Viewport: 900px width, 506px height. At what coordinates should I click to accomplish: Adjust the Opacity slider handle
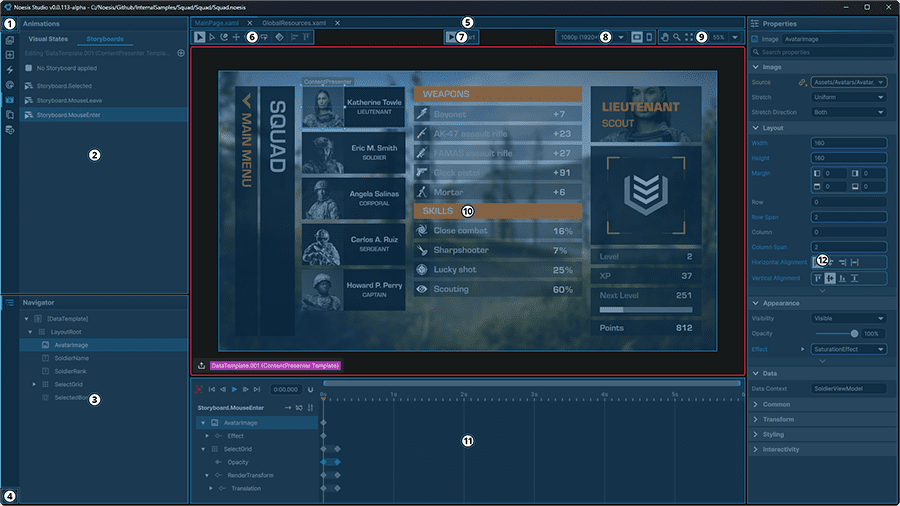point(854,333)
